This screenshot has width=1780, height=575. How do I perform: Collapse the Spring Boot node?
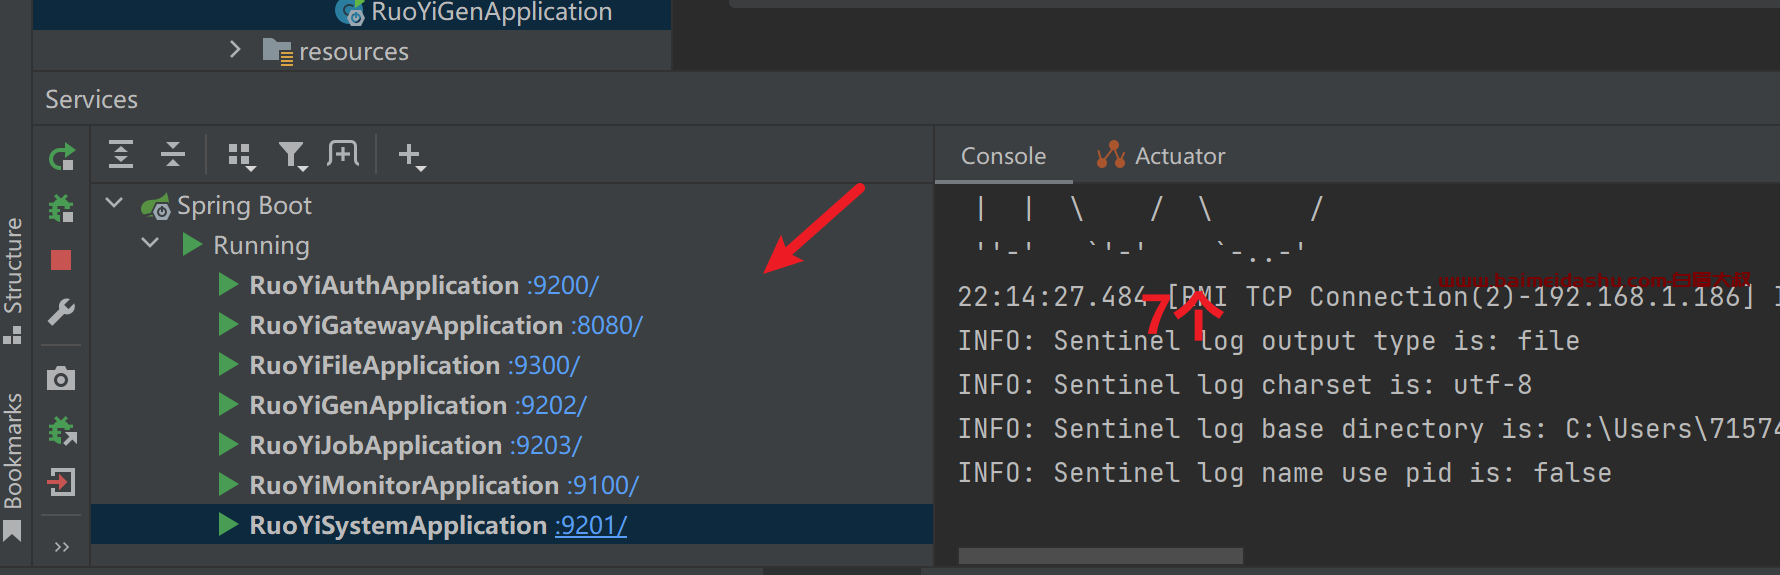(115, 203)
